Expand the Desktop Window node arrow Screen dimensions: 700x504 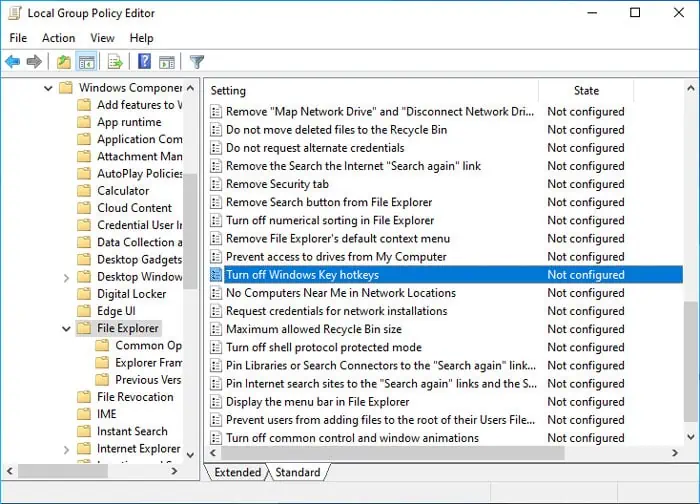click(x=67, y=278)
